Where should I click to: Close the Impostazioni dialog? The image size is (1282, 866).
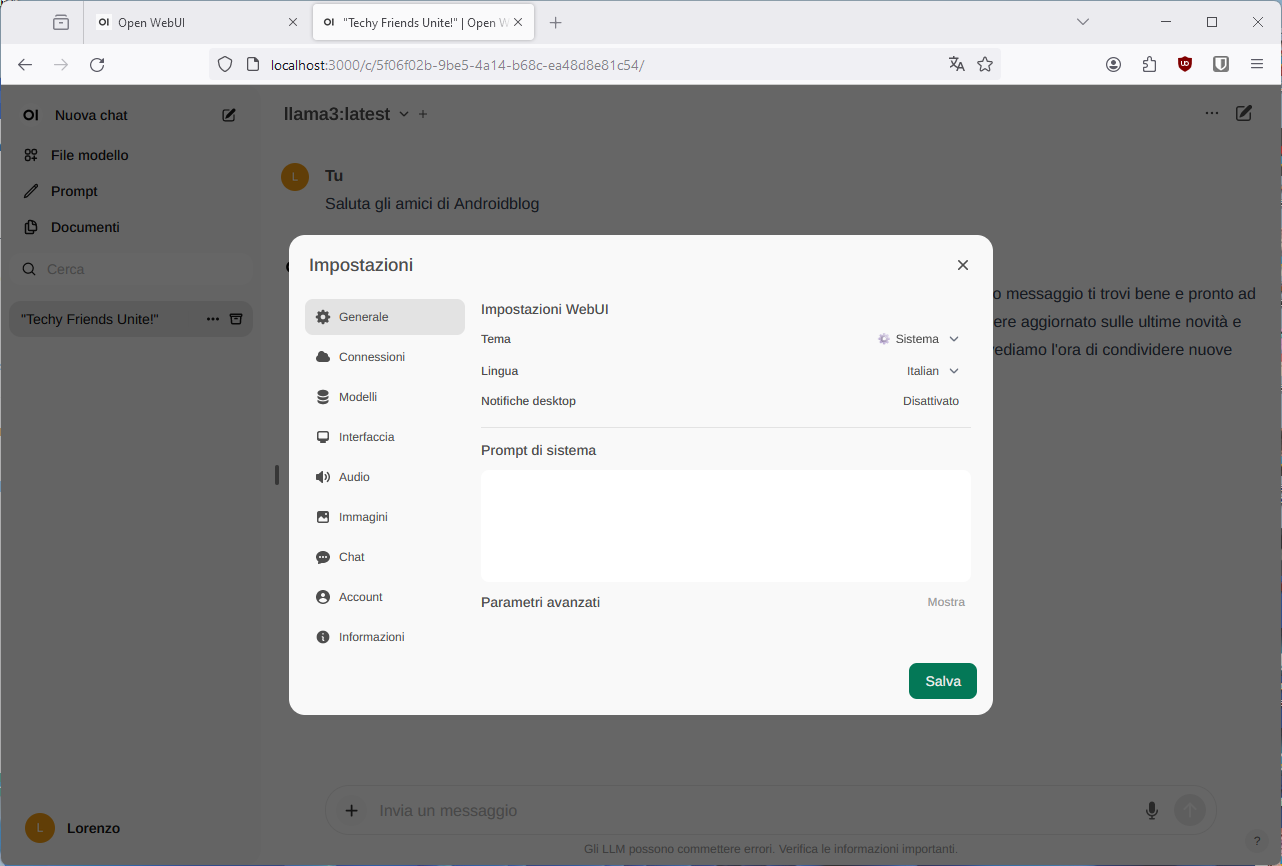point(962,265)
